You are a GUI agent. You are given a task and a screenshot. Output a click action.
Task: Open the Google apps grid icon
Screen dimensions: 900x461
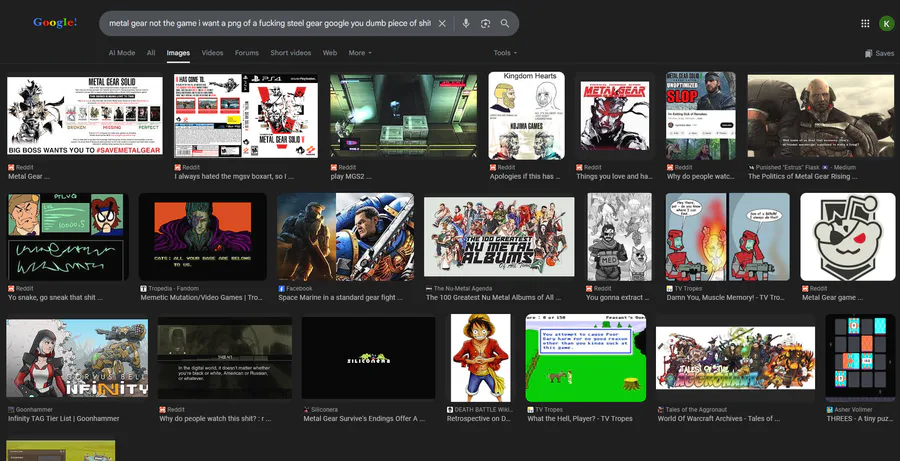pyautogui.click(x=865, y=24)
